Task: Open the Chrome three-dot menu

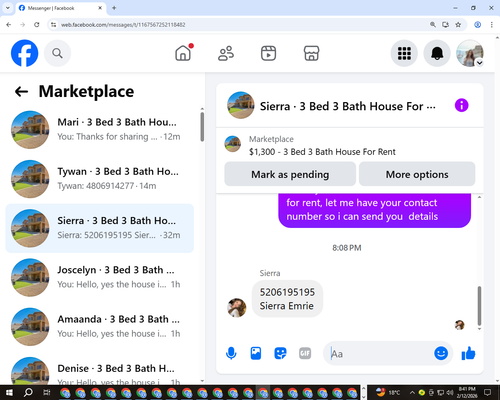Action: tap(491, 25)
